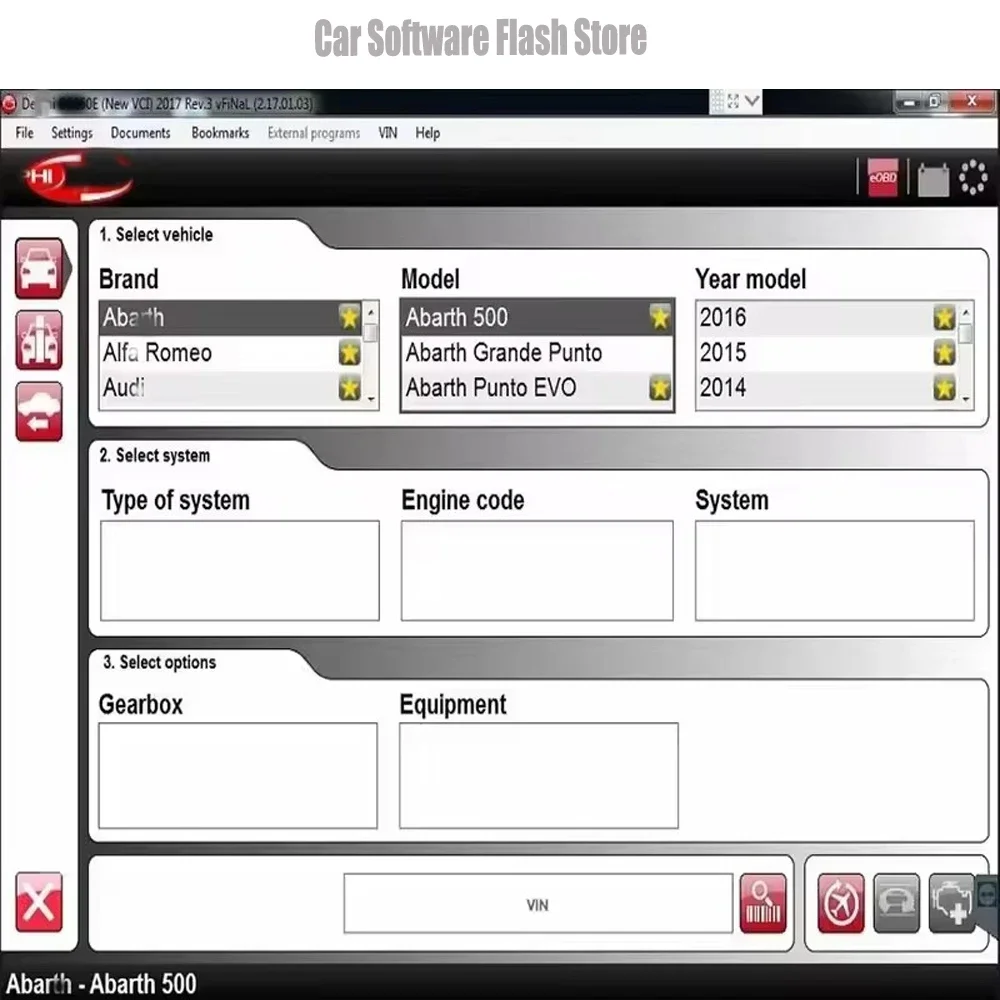Open the Help menu
The width and height of the screenshot is (1000, 1000).
click(427, 133)
